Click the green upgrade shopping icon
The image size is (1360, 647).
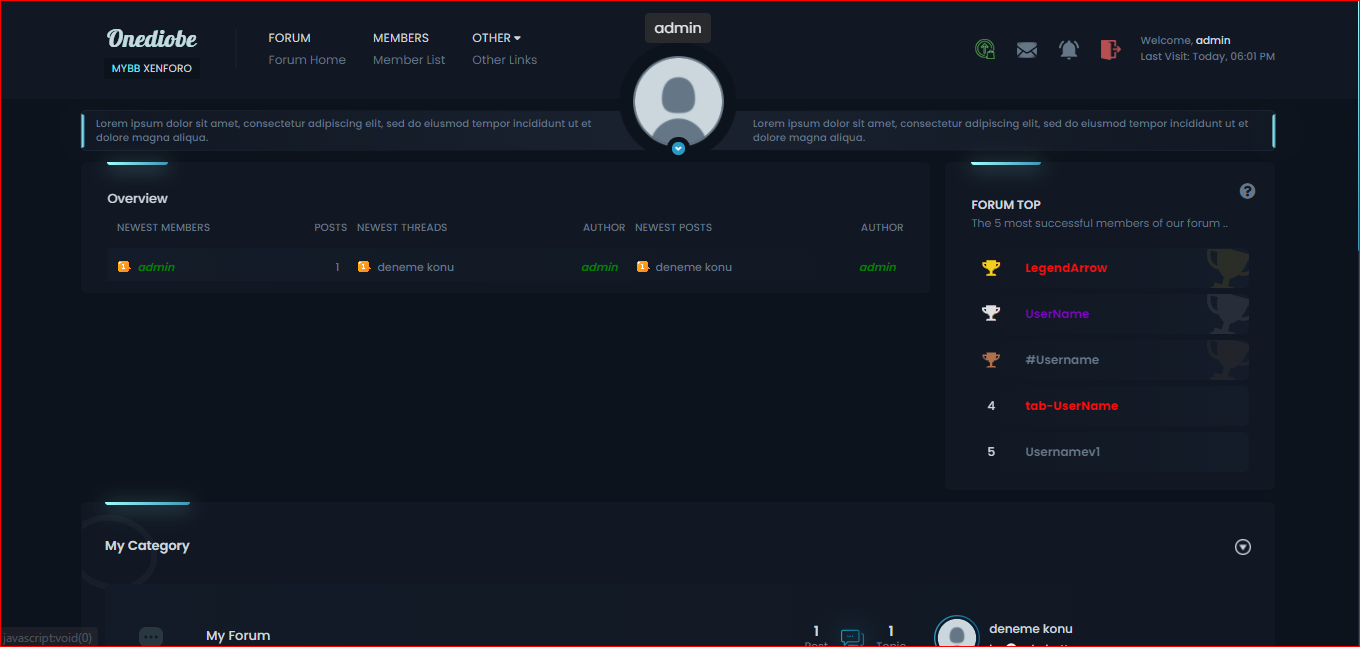pyautogui.click(x=985, y=50)
